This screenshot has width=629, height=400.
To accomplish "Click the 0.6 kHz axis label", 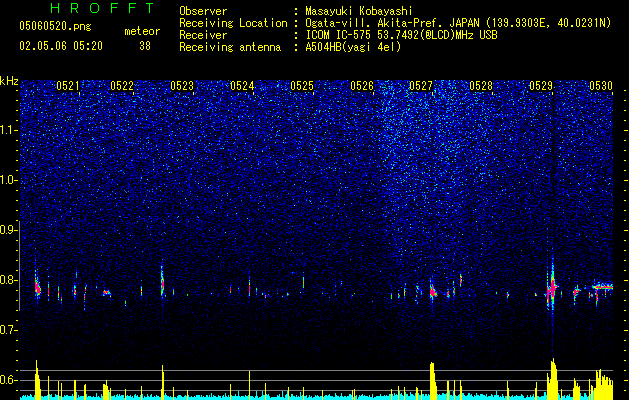I will coord(8,380).
